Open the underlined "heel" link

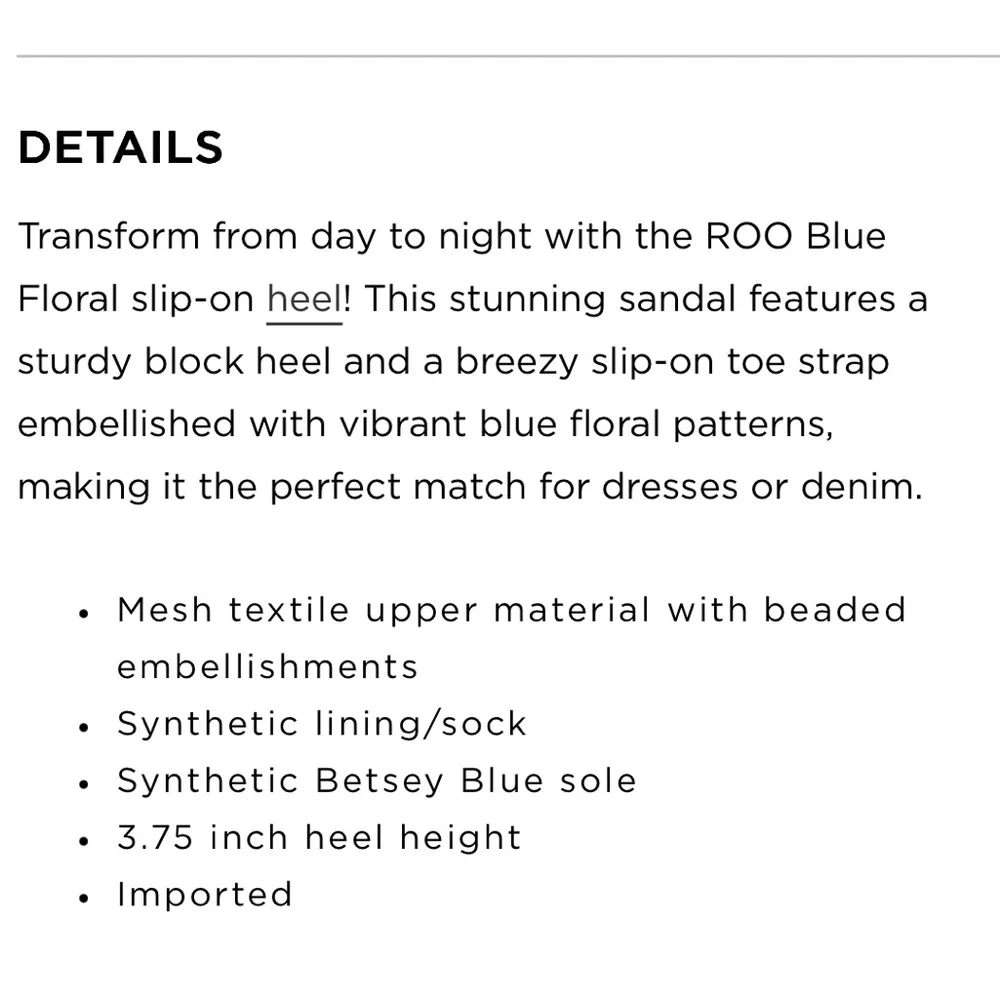pos(304,300)
